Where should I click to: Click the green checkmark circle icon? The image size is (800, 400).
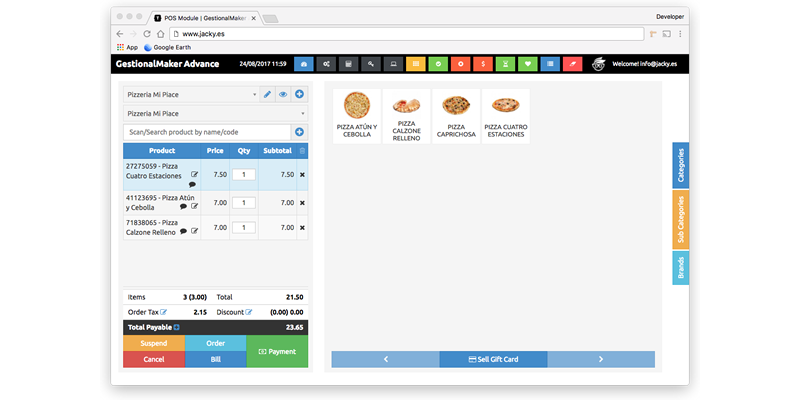click(438, 64)
